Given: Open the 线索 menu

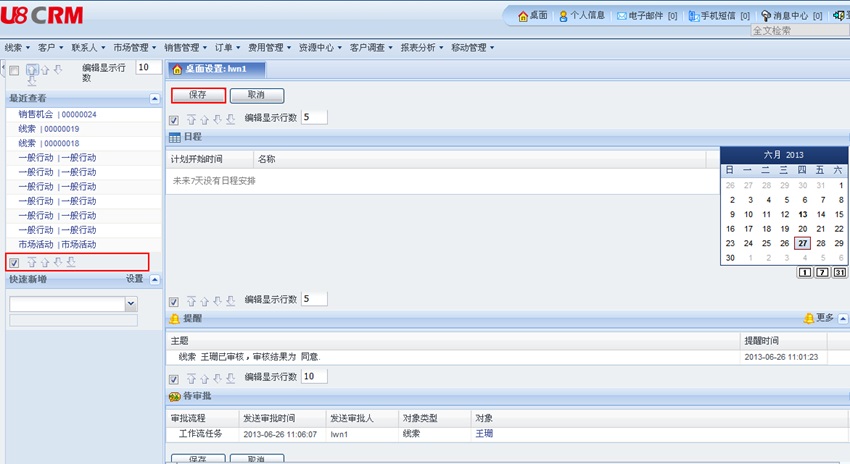Looking at the screenshot, I should coord(17,48).
